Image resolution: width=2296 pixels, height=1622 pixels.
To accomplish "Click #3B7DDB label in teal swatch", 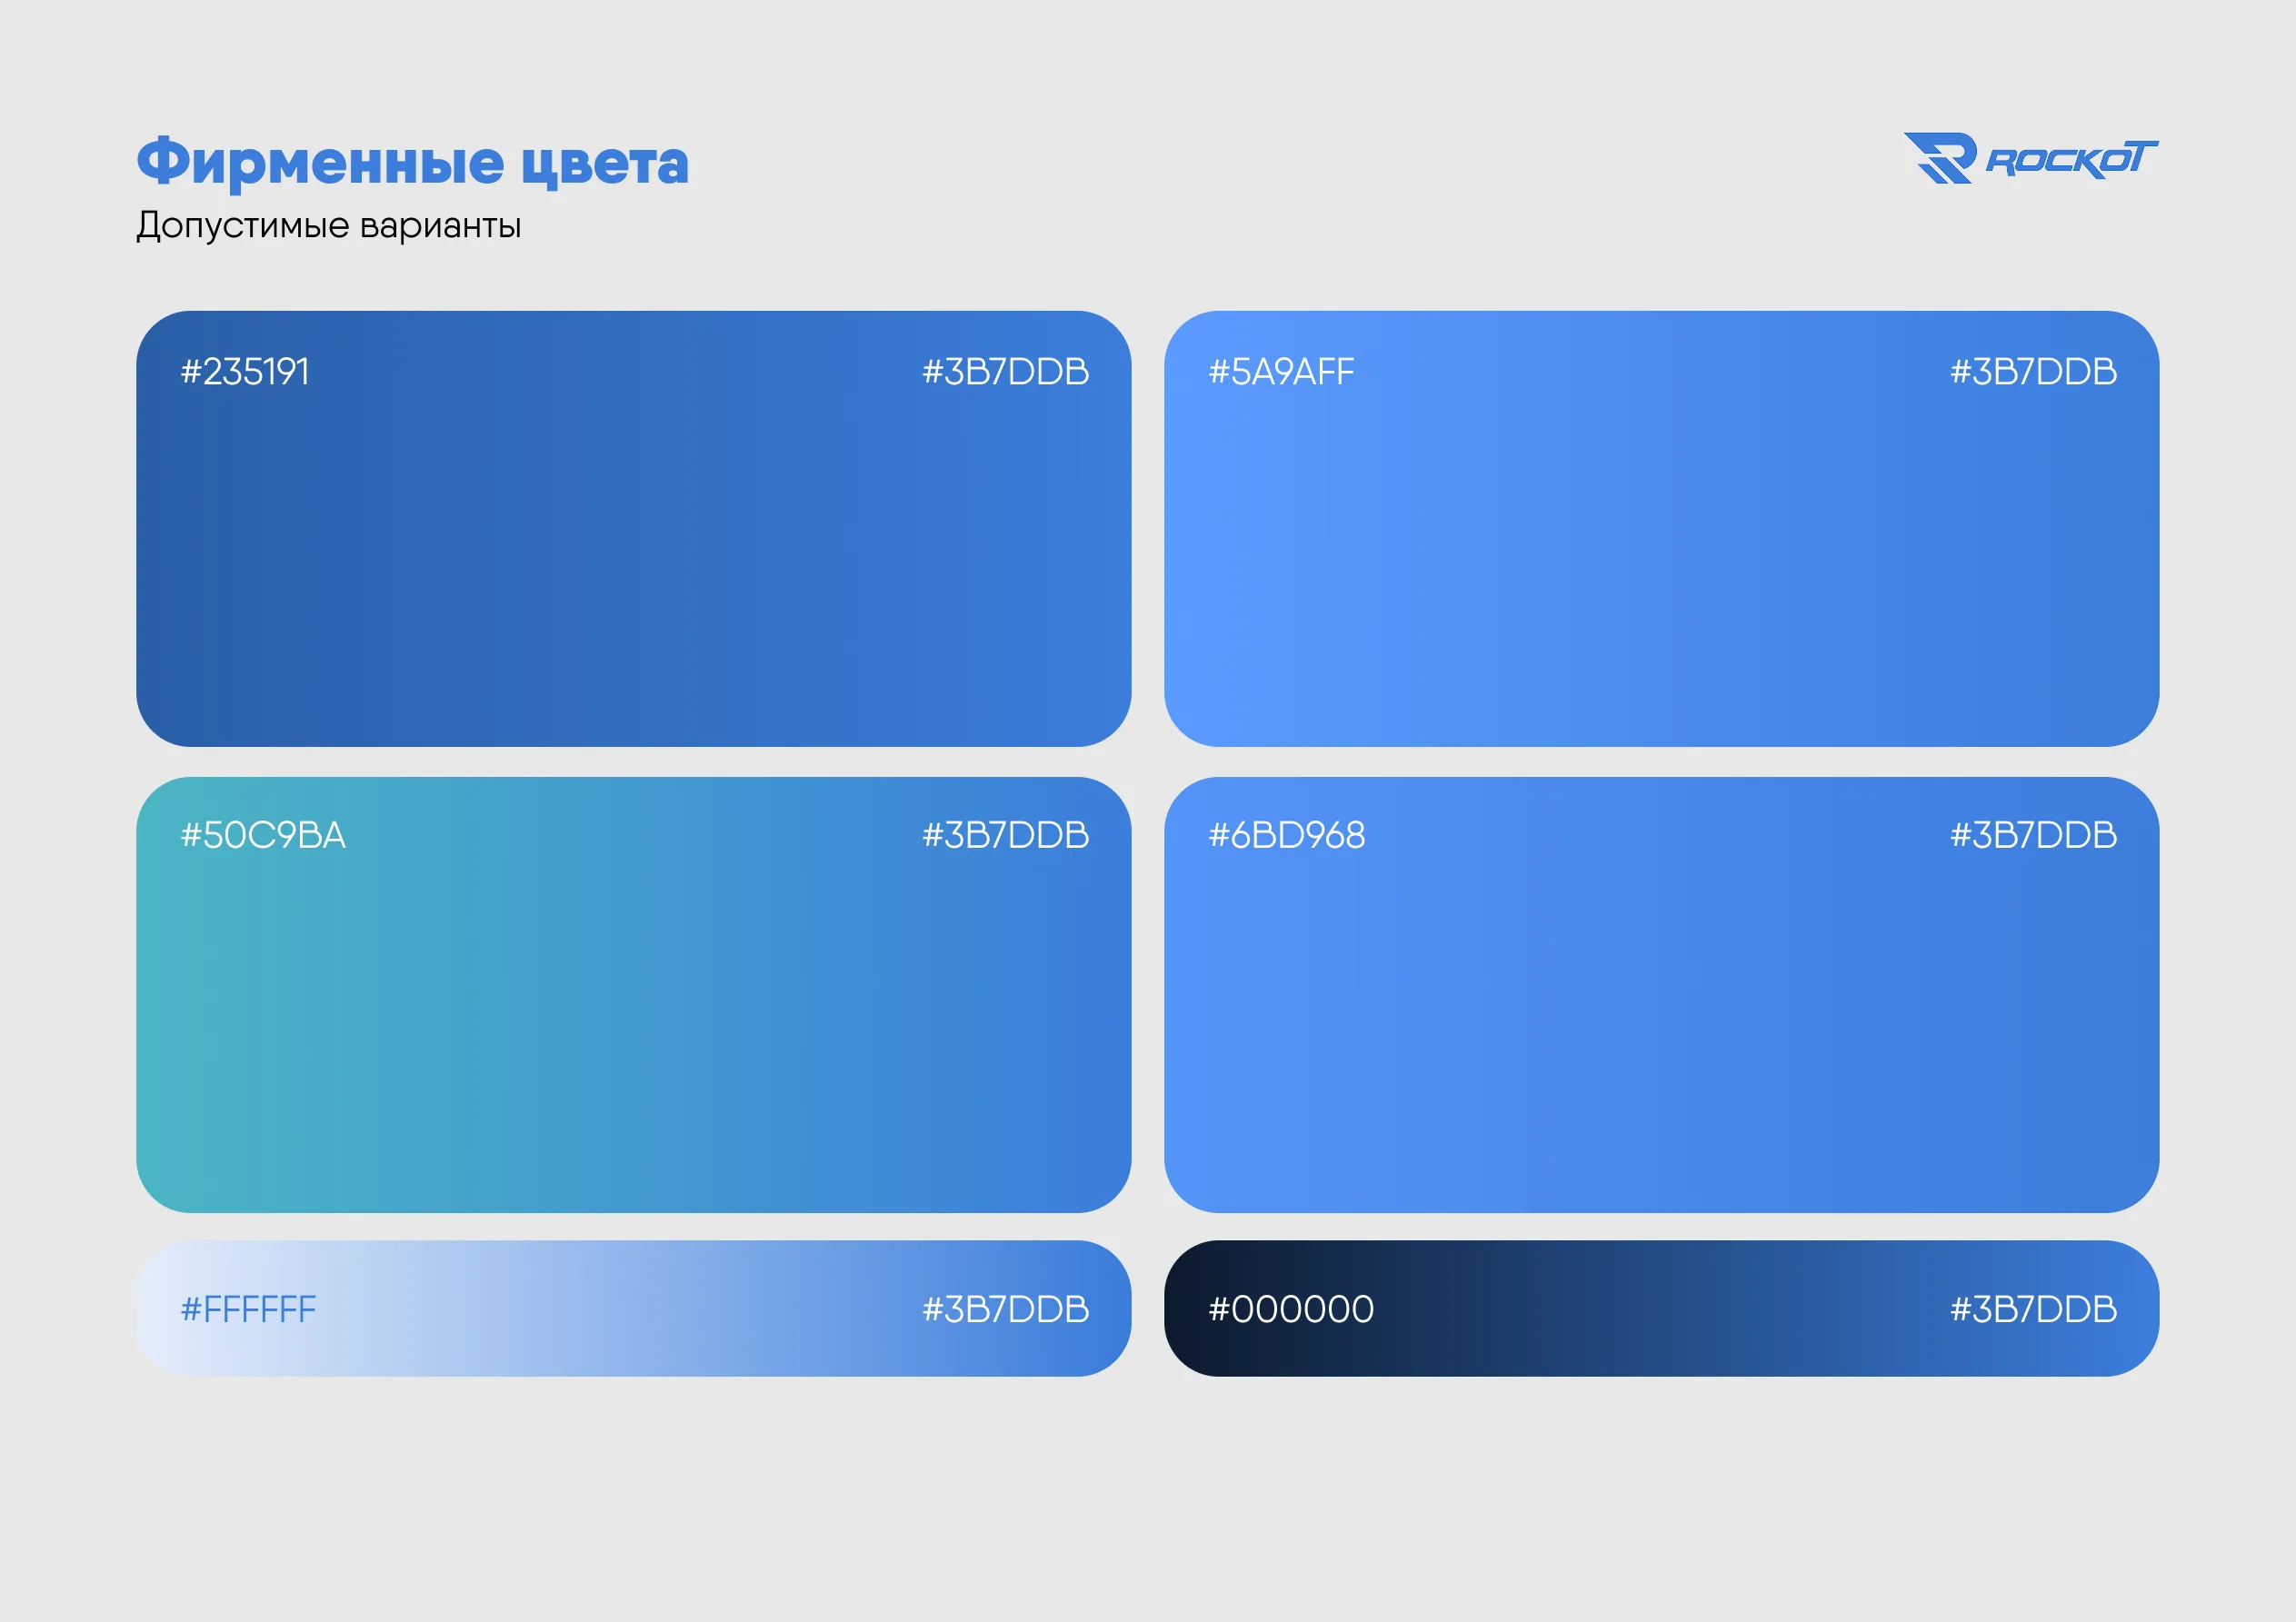I will tap(1005, 835).
